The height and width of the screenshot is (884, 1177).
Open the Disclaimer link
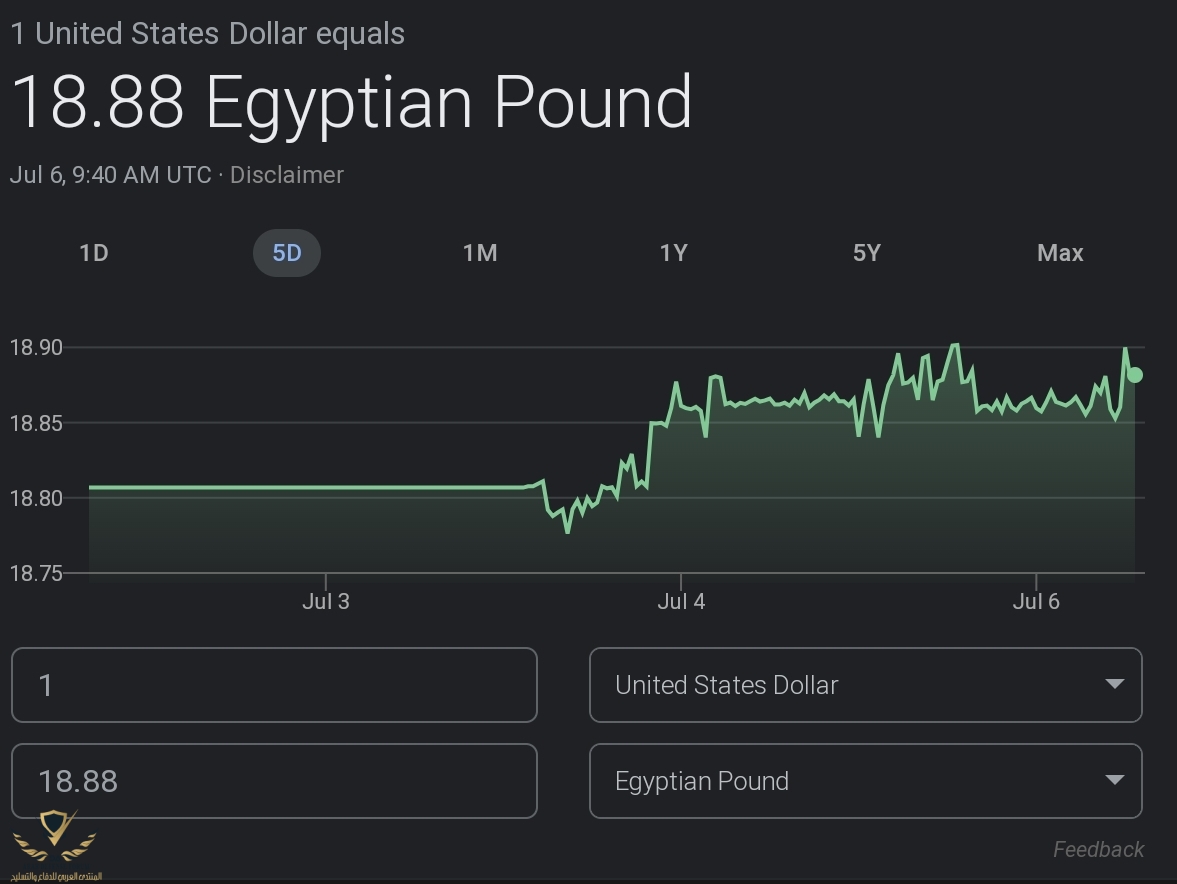(287, 175)
